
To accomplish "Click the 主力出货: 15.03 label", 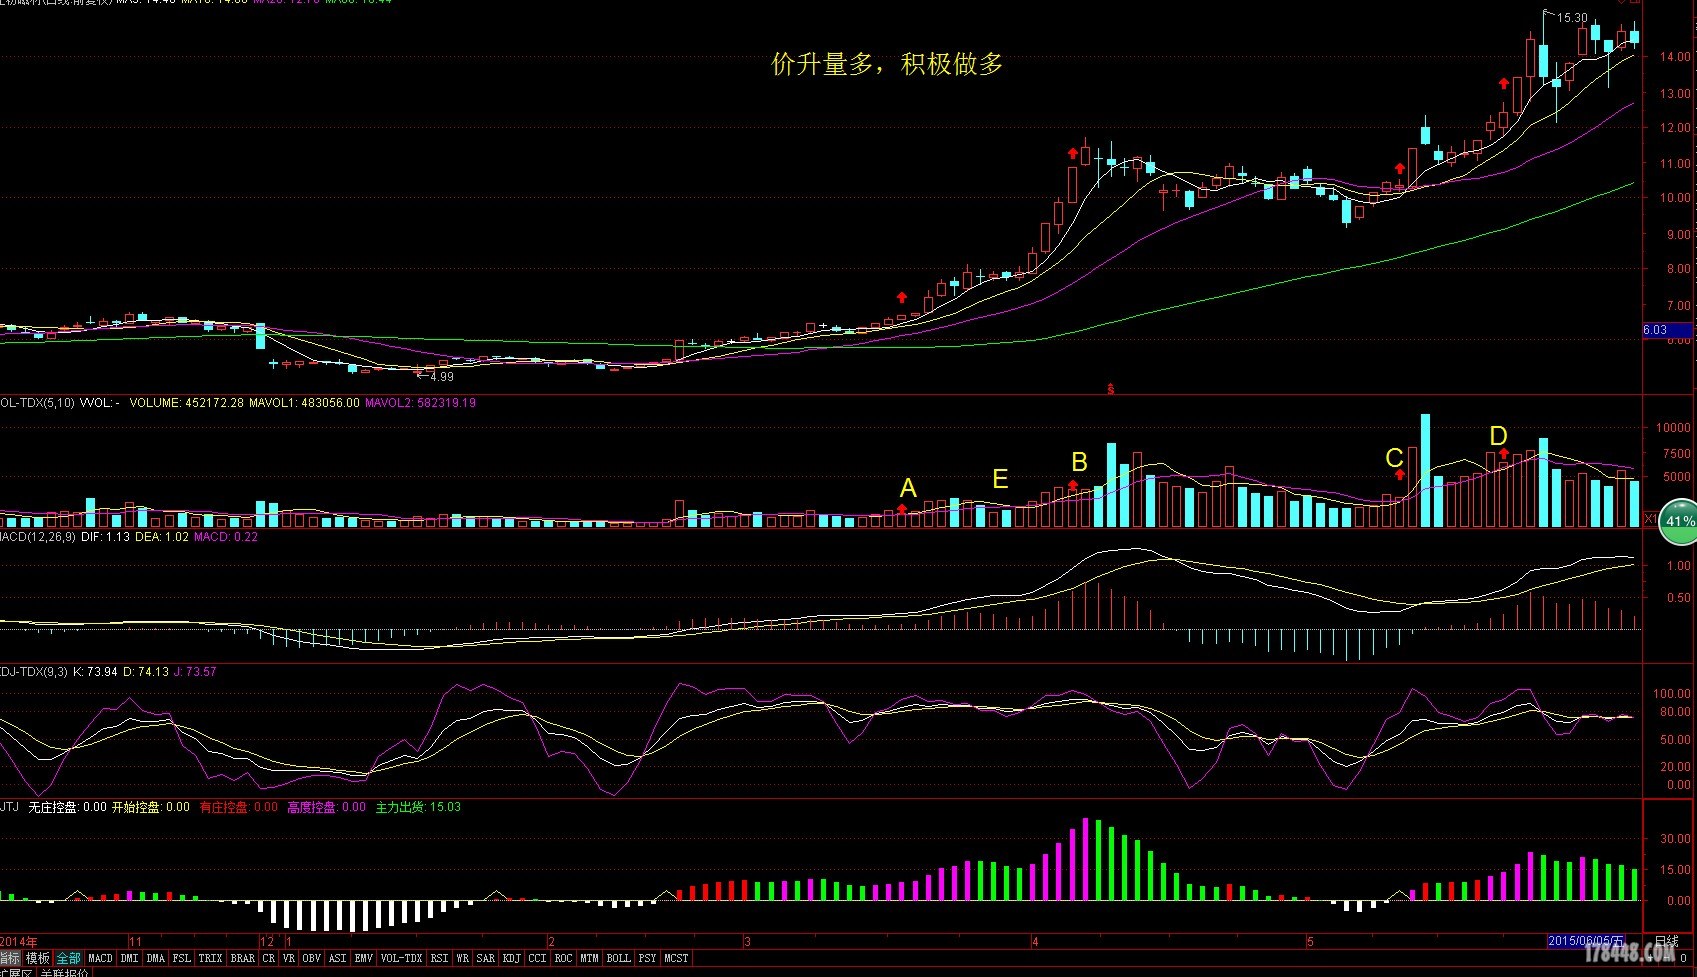I will coord(418,807).
